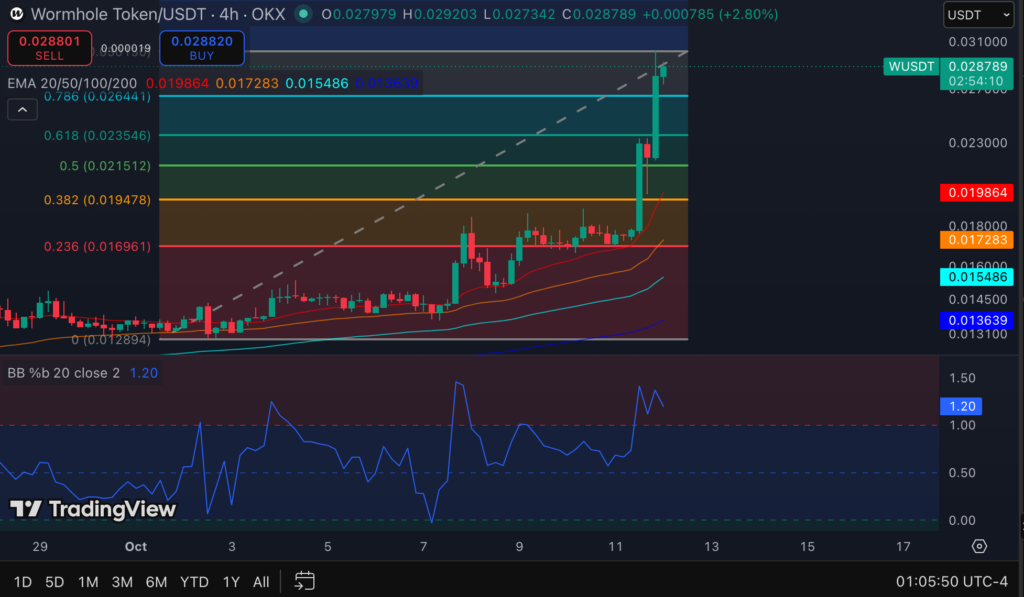Screen dimensions: 1024x597
Task: Collapse the indicator legend with the chevron
Action: click(22, 110)
